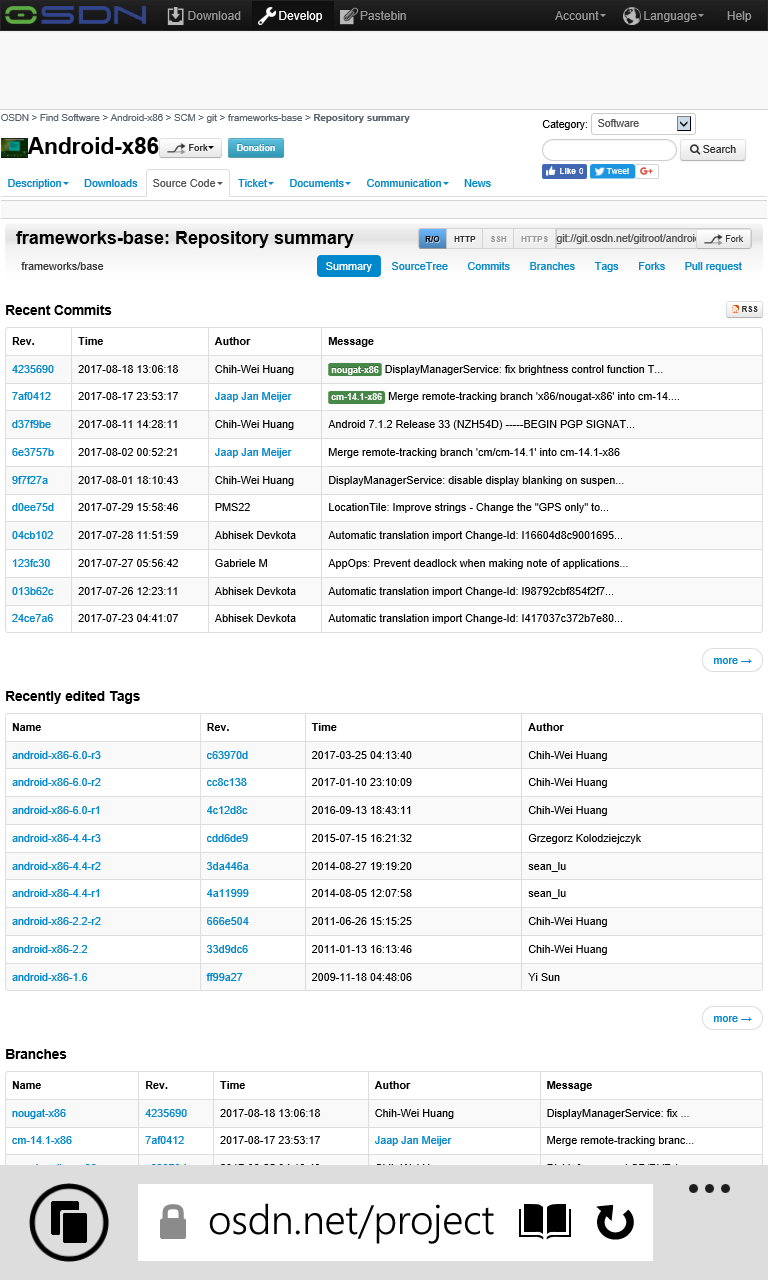This screenshot has height=1280, width=768.
Task: Open the Language globe menu
Action: (x=663, y=15)
